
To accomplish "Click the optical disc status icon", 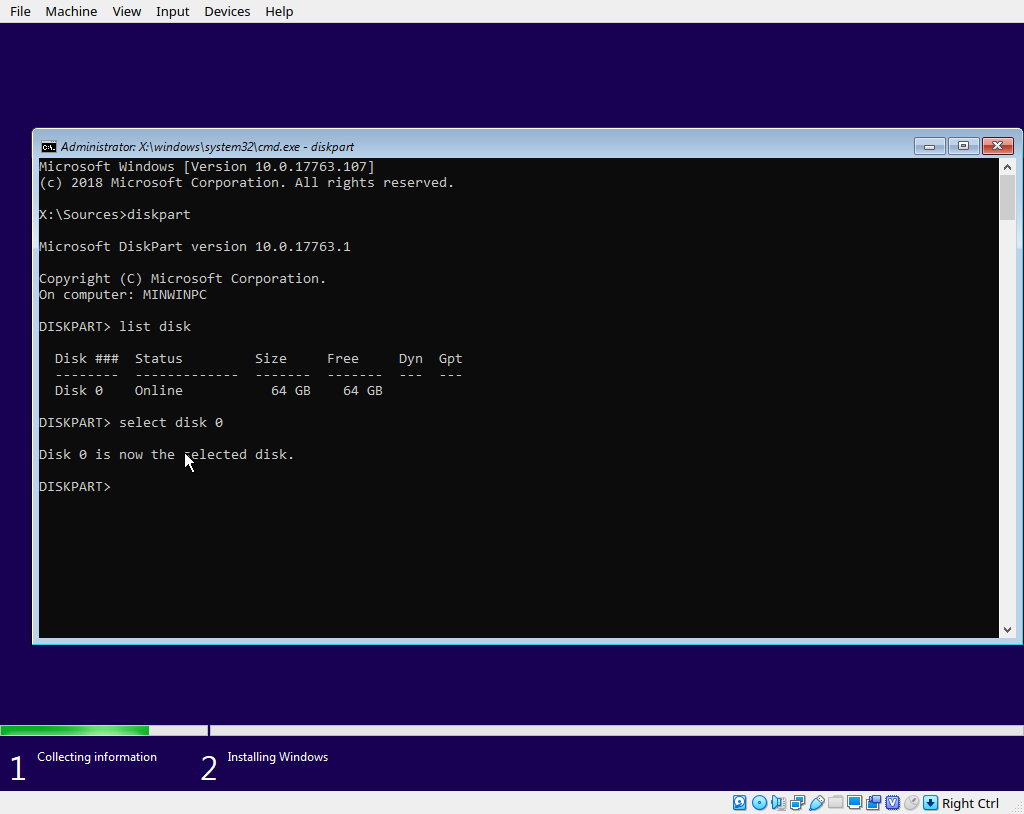I will [x=759, y=803].
